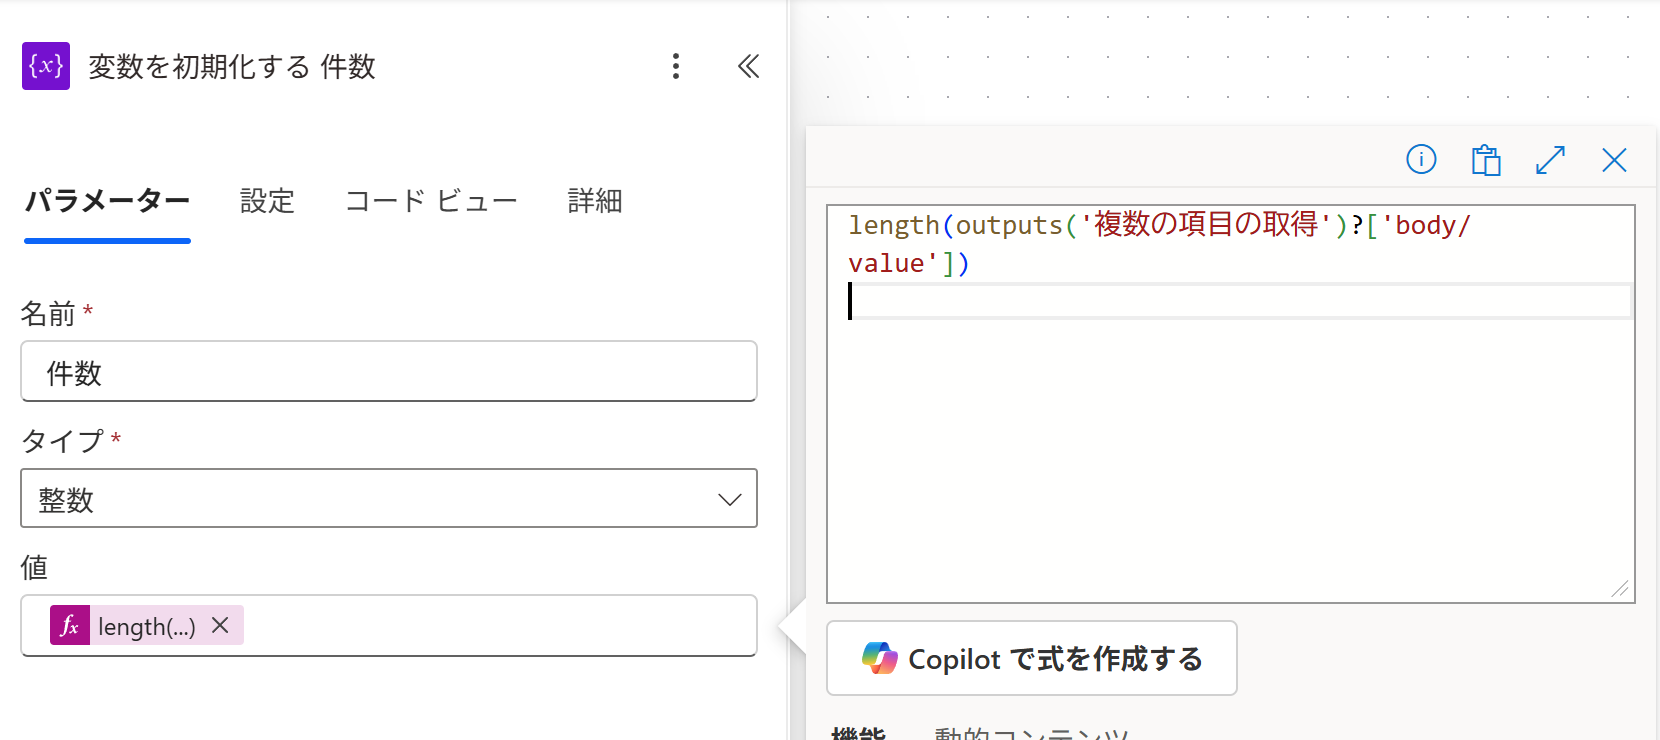
Task: Click the 名前 field containing 件数
Action: (x=388, y=372)
